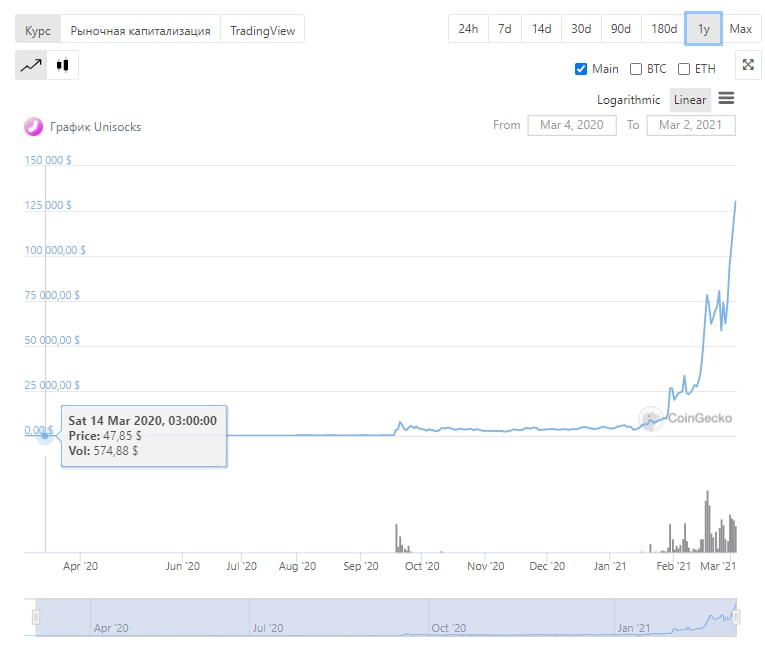Click the Feb '21 x-axis label
Screen dimensions: 765x645
[x=674, y=566]
